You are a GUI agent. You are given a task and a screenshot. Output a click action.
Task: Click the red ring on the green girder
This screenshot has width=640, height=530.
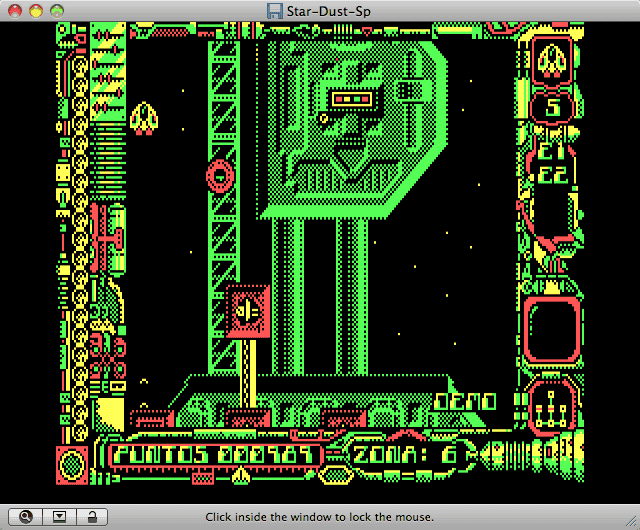220,176
